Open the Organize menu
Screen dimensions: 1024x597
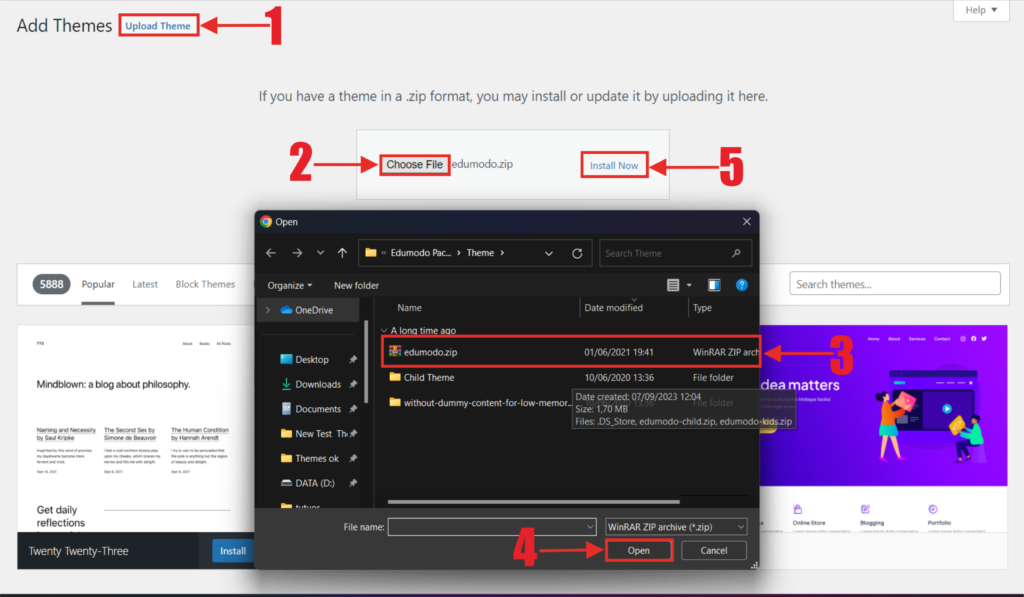click(288, 285)
